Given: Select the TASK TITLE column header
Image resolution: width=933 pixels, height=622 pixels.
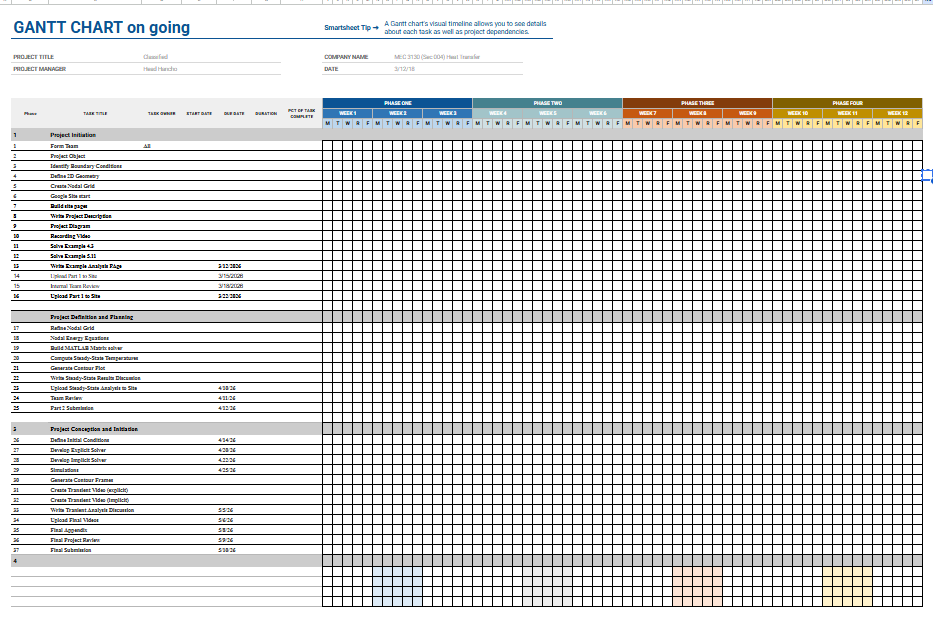Looking at the screenshot, I should [95, 114].
